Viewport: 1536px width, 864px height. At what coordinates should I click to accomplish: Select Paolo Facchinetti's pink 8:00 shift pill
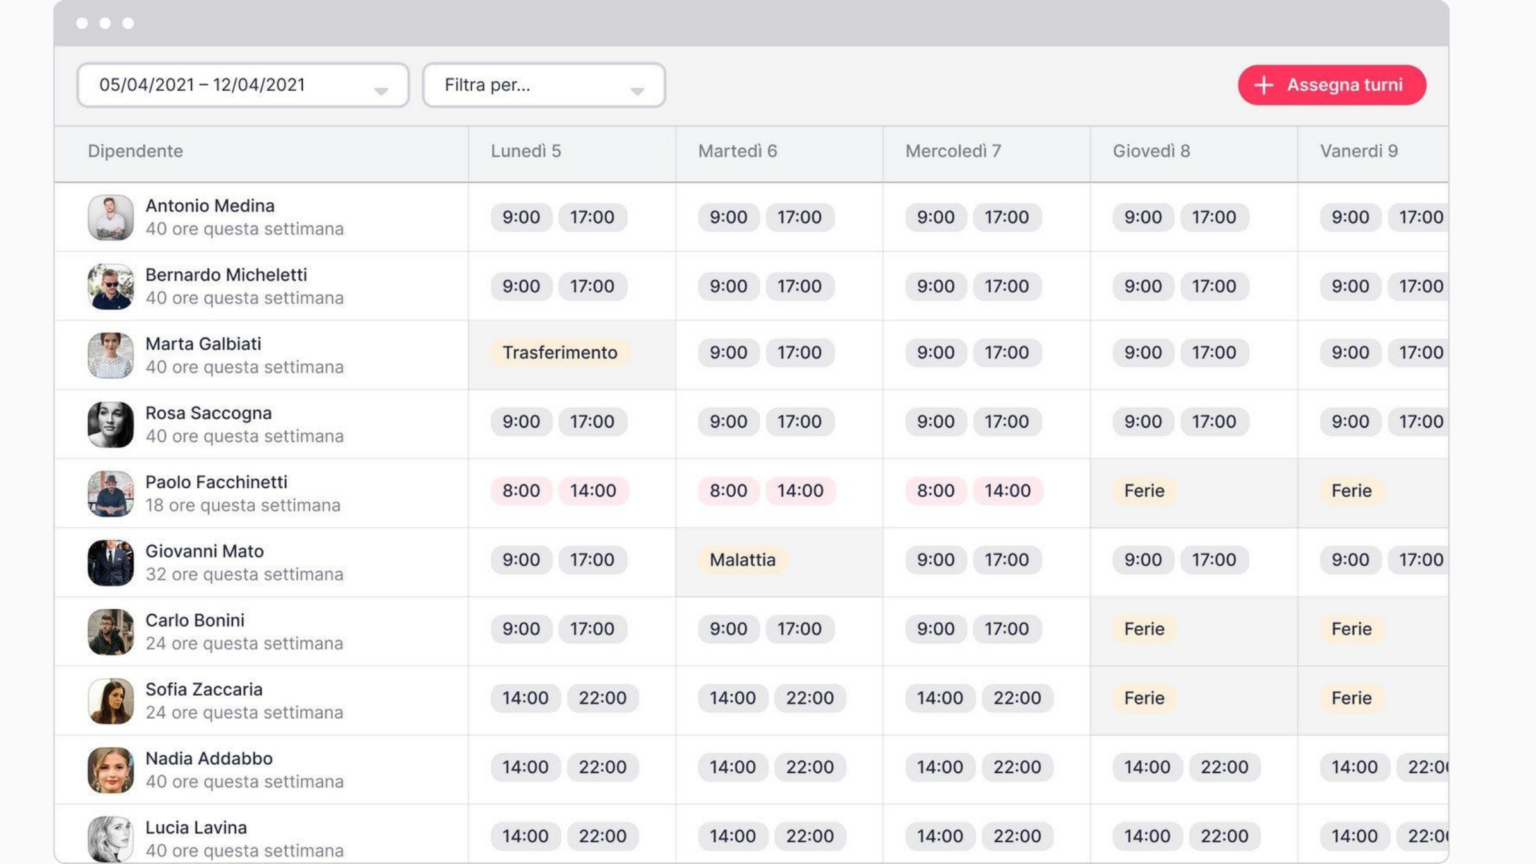520,491
